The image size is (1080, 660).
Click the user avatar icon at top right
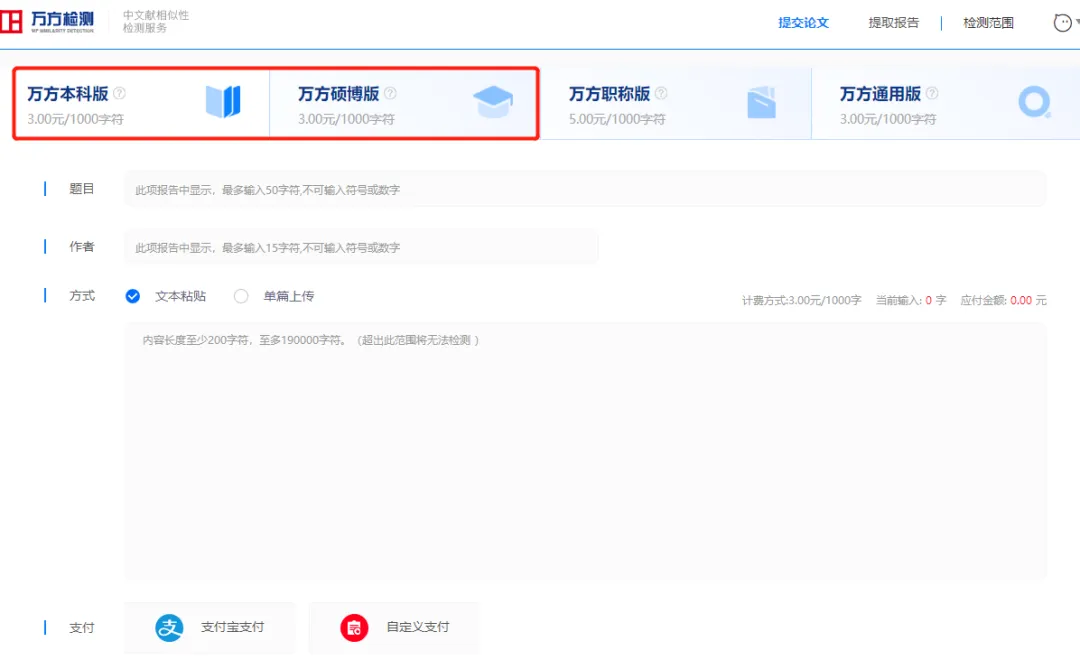[1063, 22]
